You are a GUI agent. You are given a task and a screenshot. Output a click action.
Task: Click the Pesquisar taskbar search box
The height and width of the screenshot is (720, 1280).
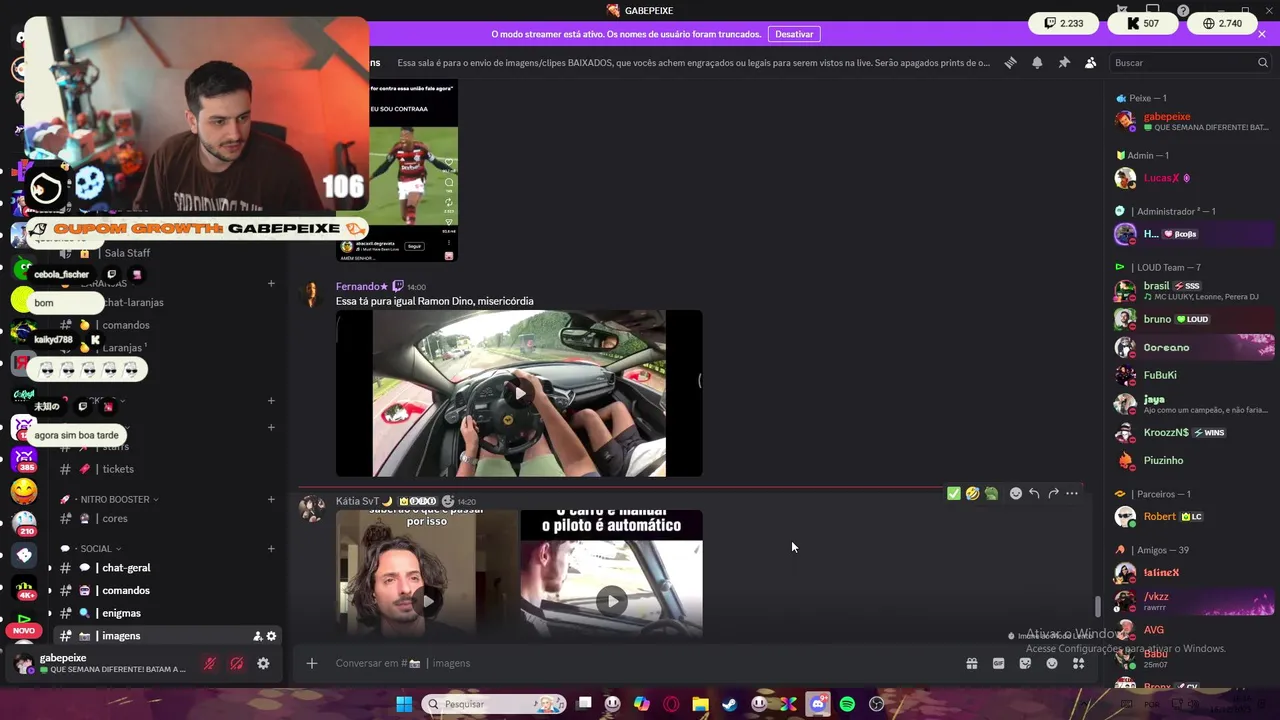(494, 704)
